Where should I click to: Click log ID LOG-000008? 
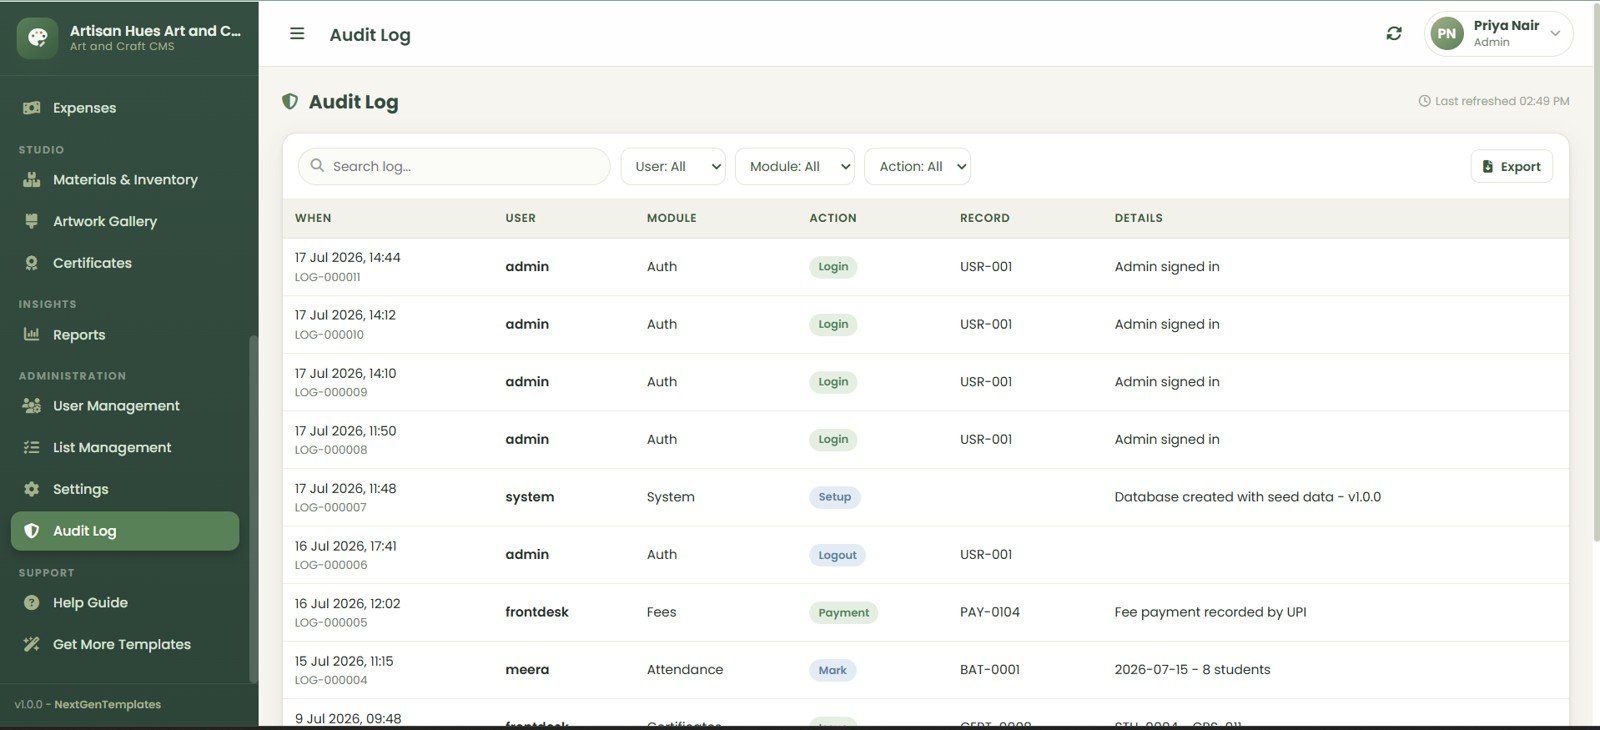331,450
